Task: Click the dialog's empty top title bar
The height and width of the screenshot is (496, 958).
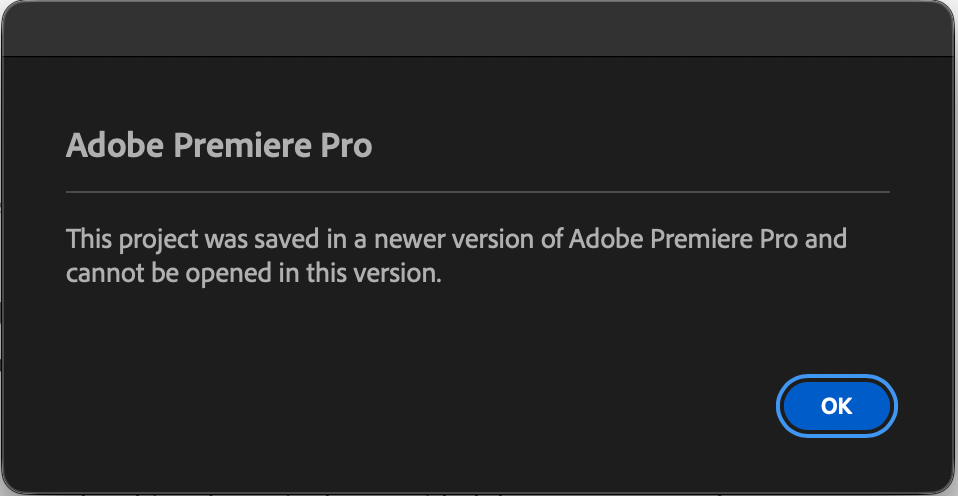Action: pos(478,28)
